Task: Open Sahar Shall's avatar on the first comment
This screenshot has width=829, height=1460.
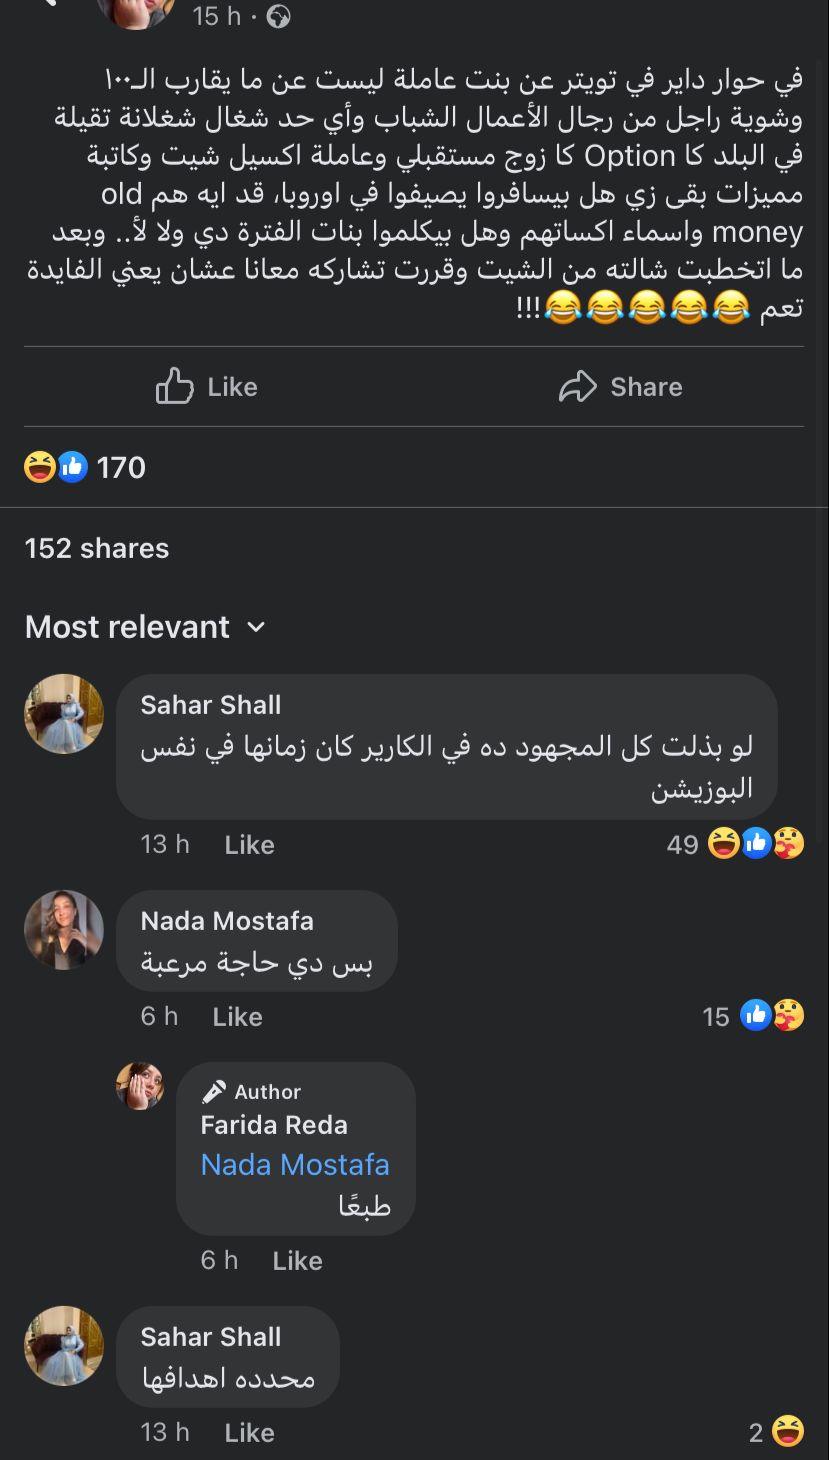Action: (x=64, y=714)
